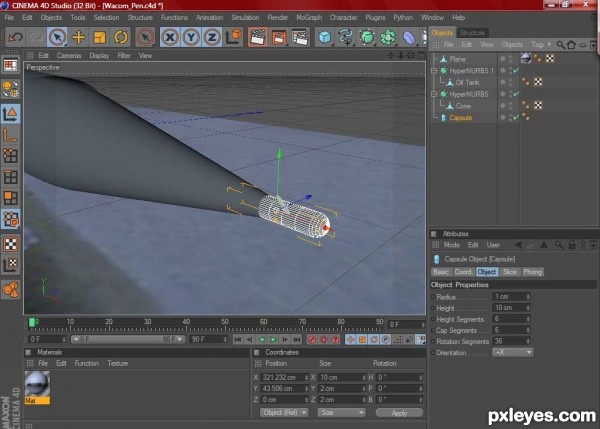This screenshot has width=600, height=429.
Task: Toggle HyperNURBS 1 enable checkmark
Action: pos(516,71)
